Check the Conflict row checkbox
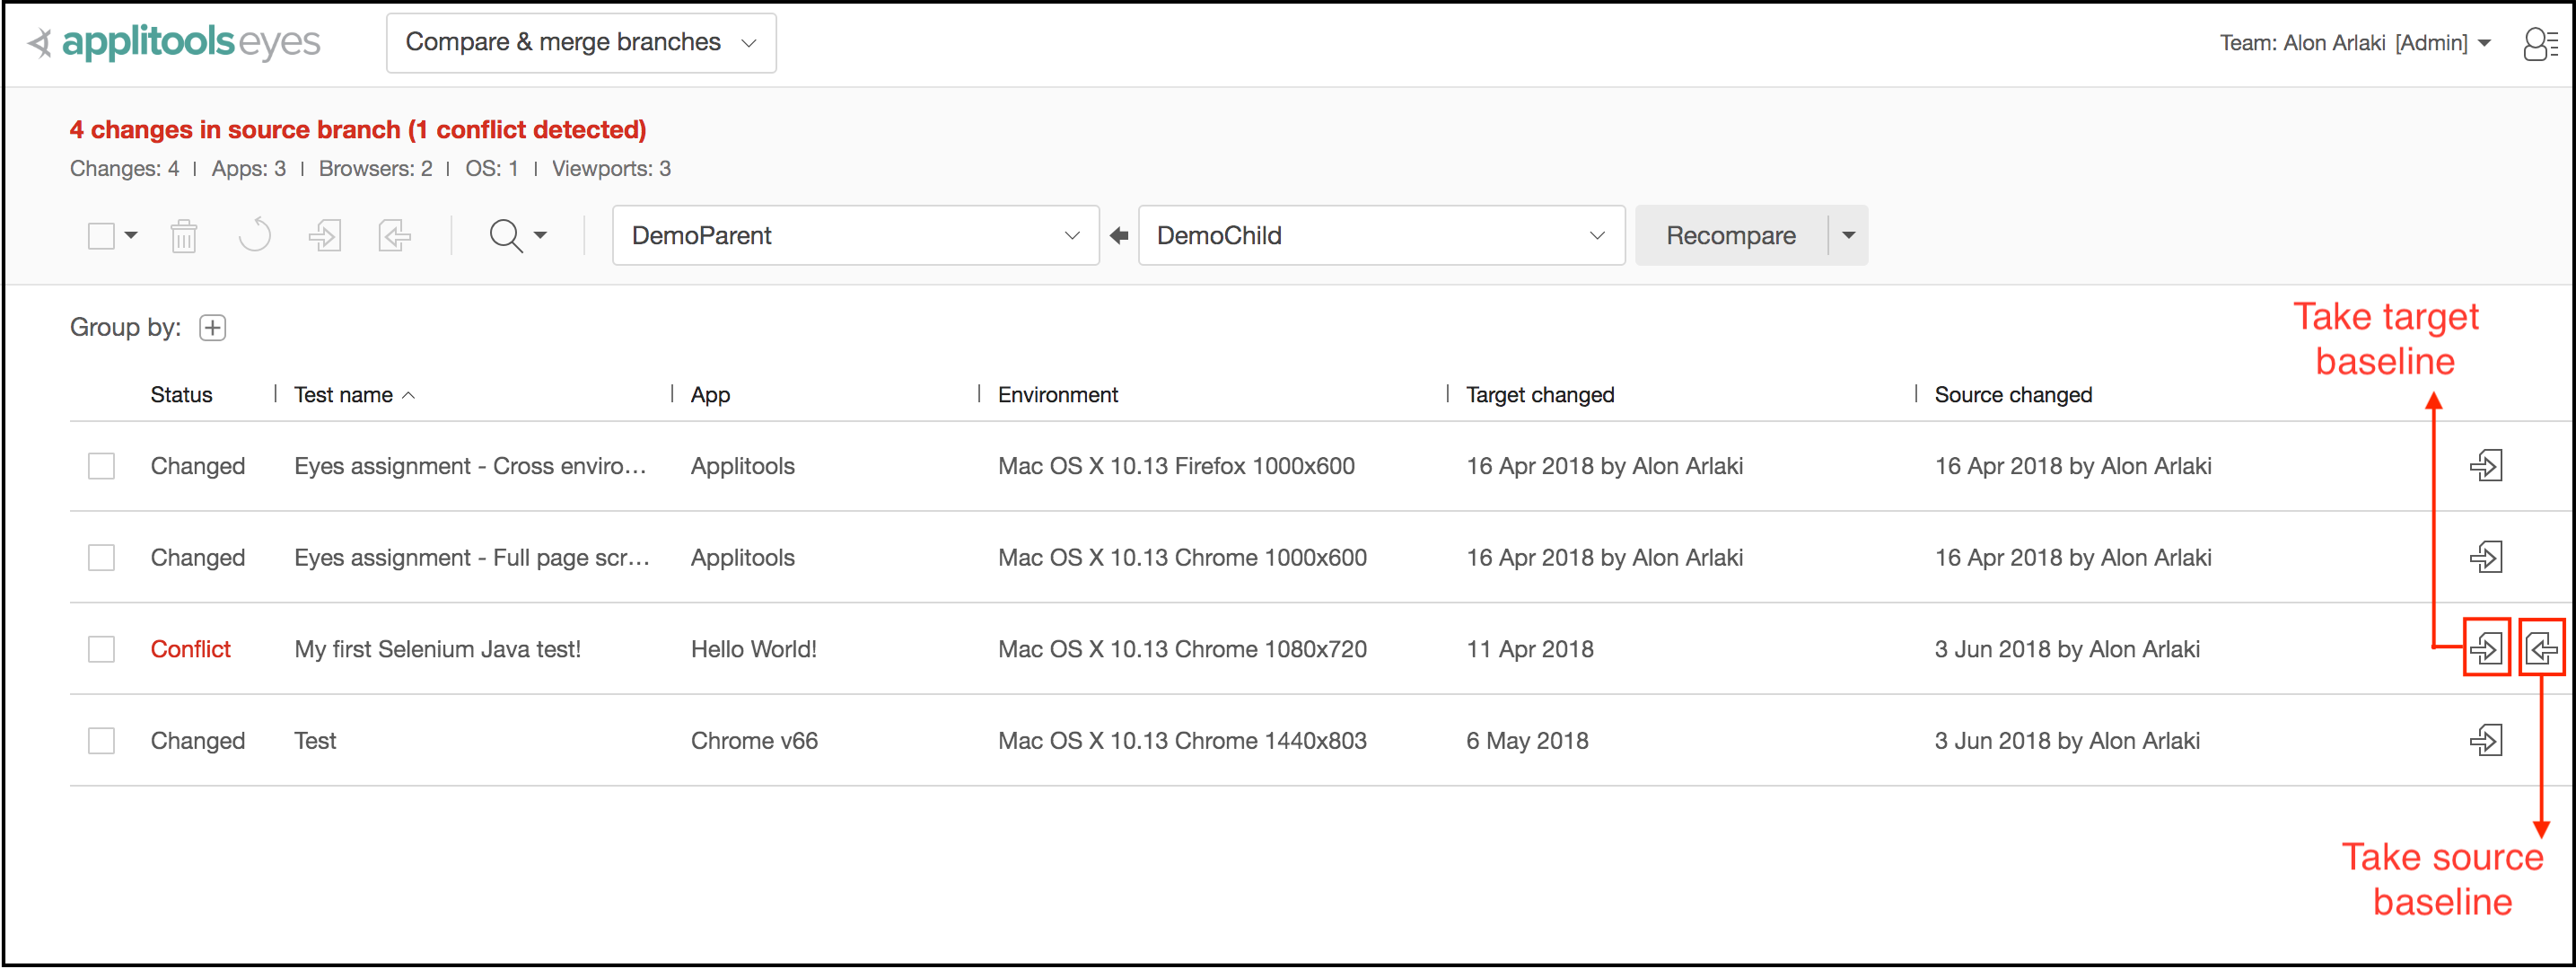 point(101,649)
